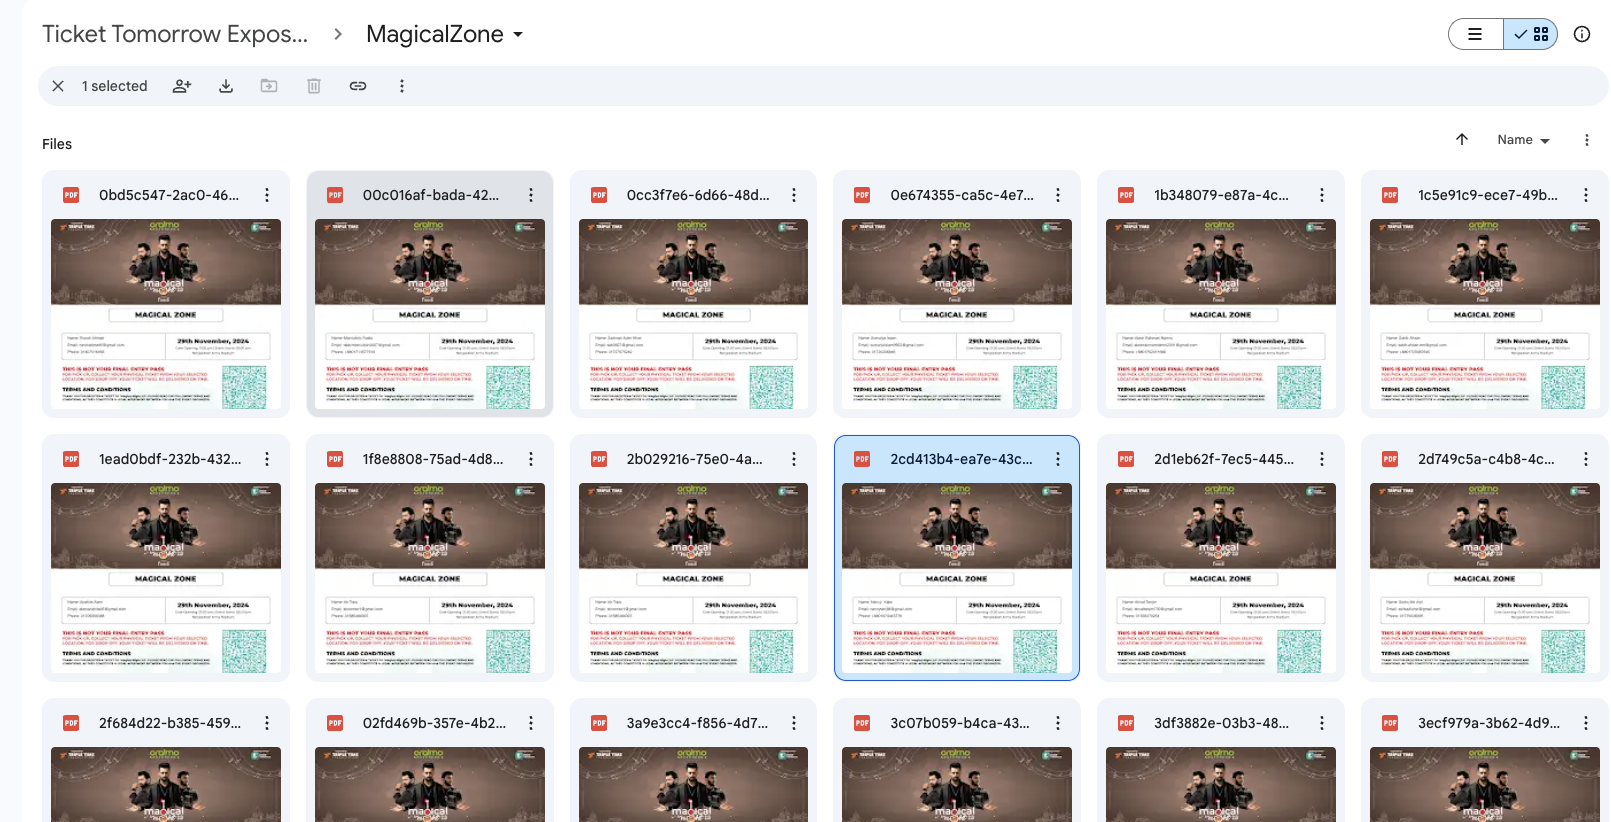Select the 1c5e91c9-ece7-49b... ticket thumbnail
The image size is (1611, 822).
pos(1485,314)
